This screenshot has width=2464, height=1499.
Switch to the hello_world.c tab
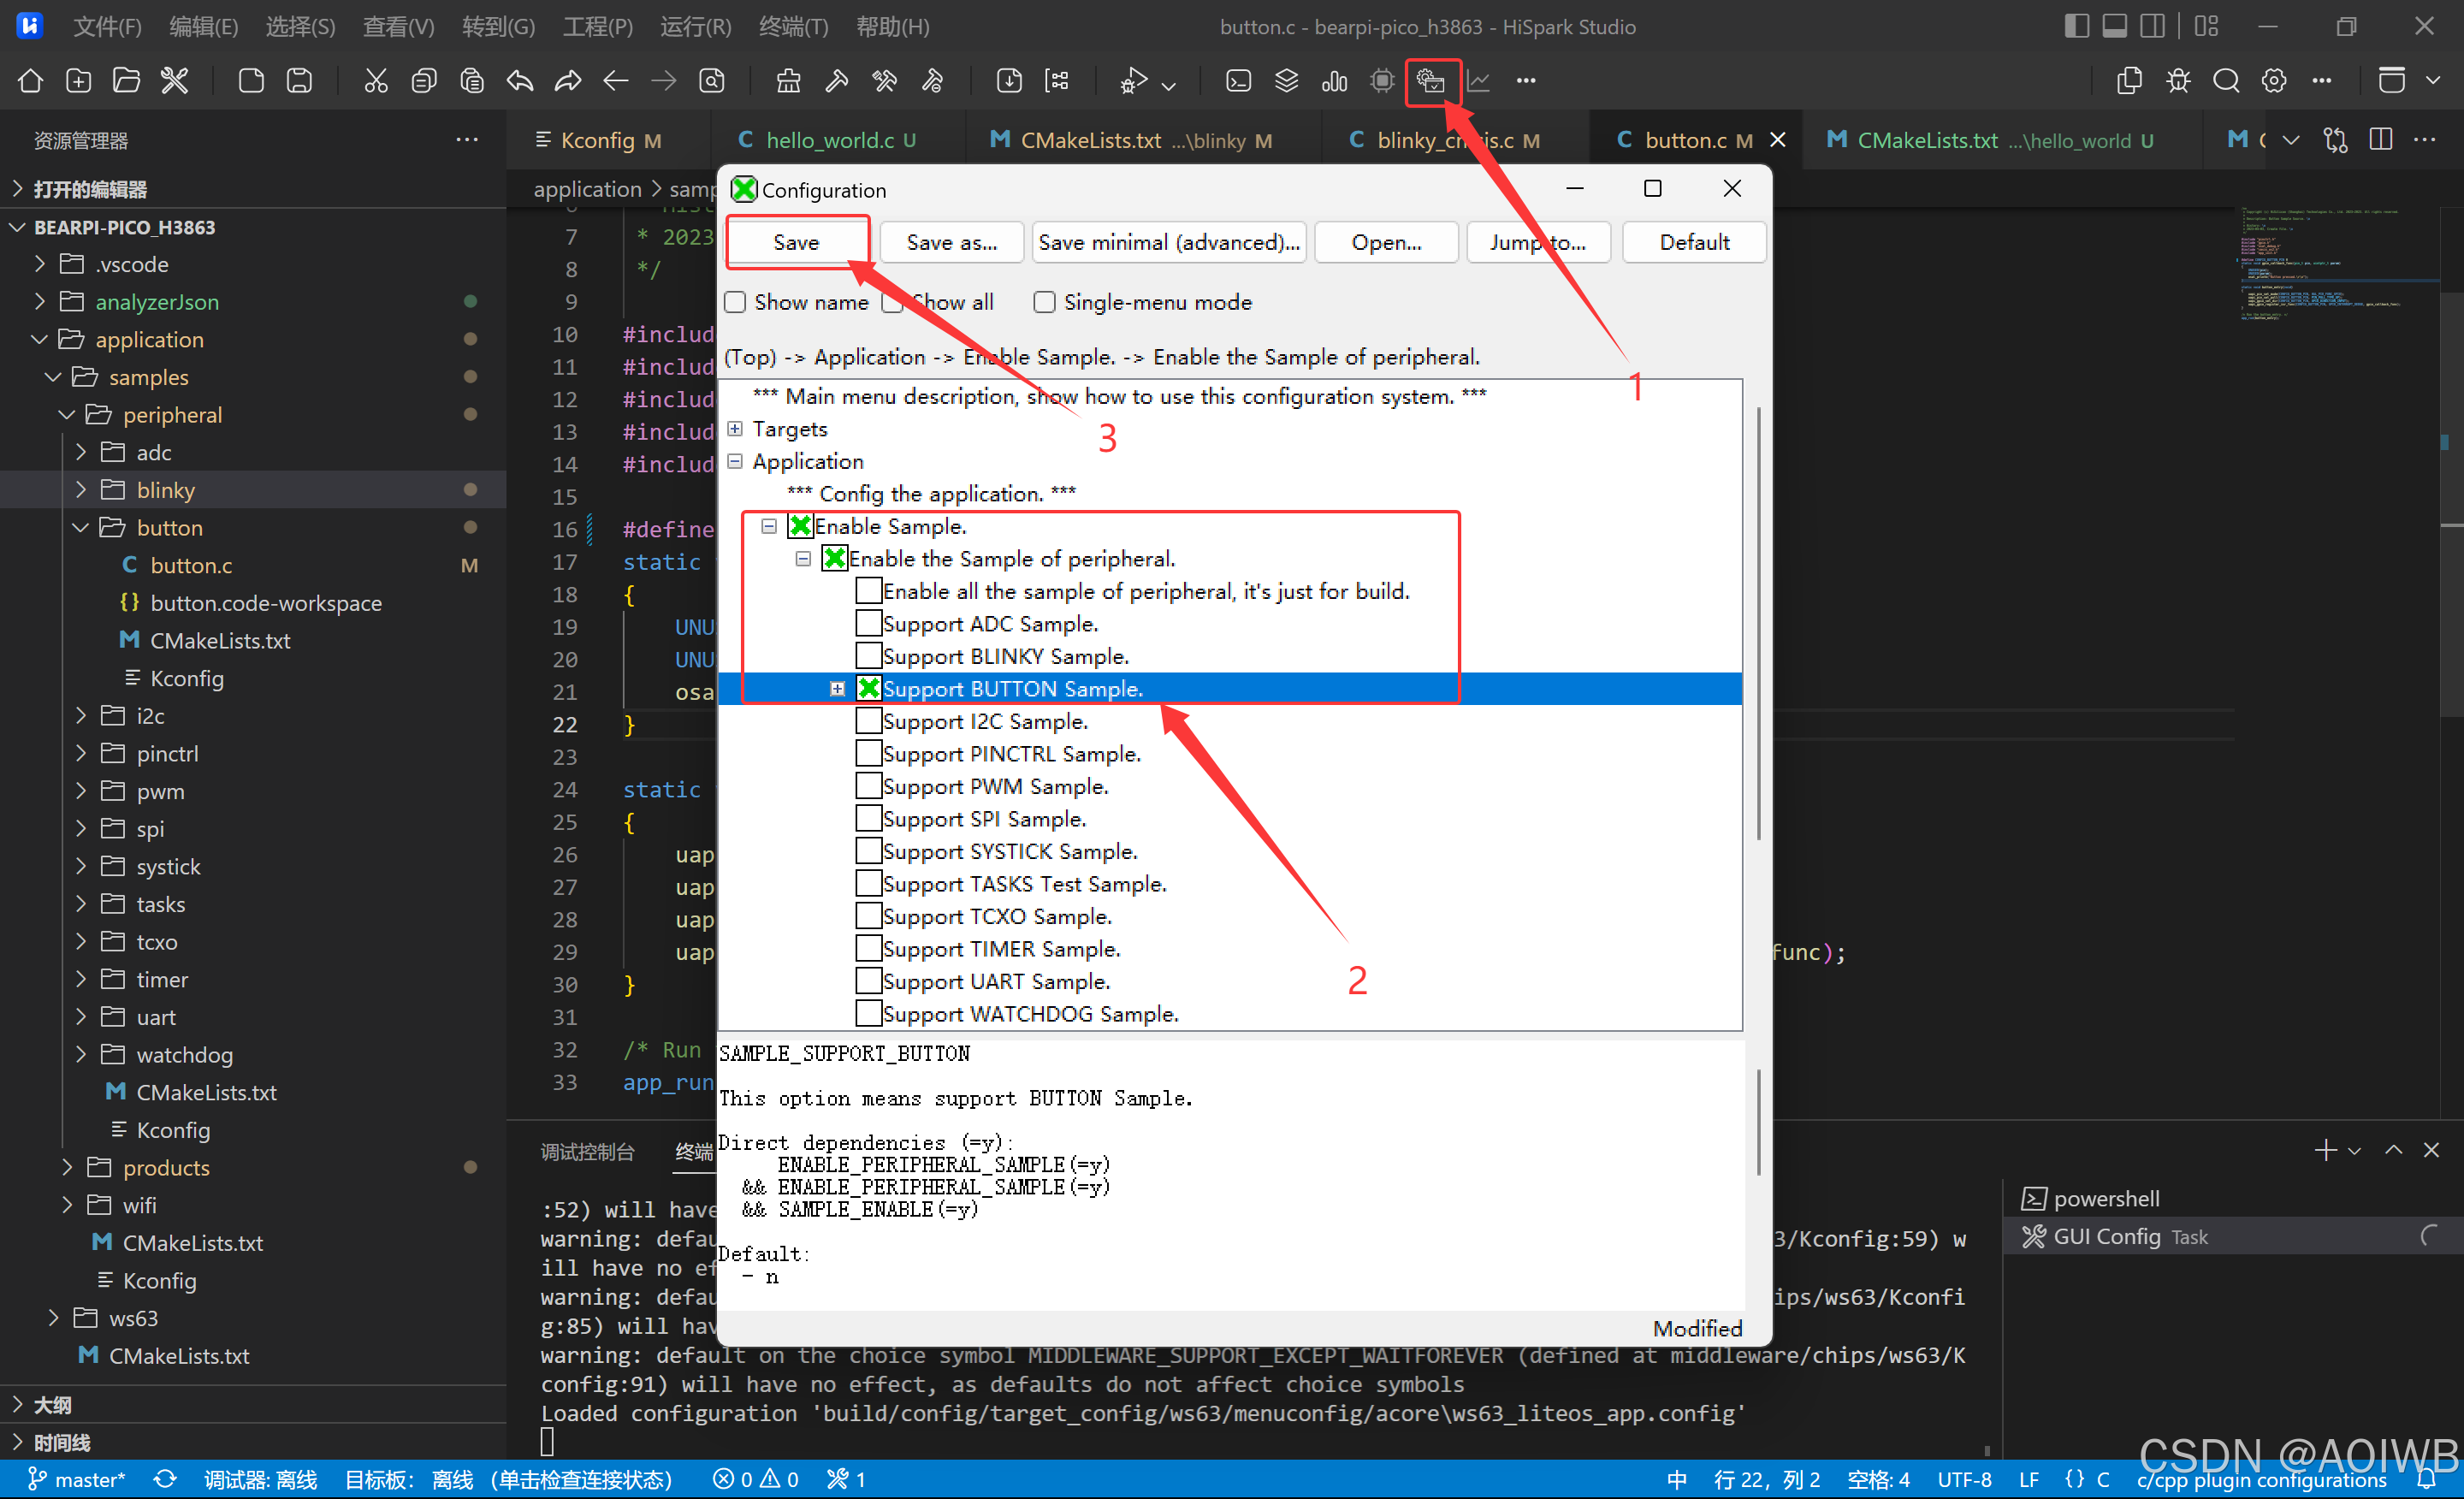tap(829, 140)
